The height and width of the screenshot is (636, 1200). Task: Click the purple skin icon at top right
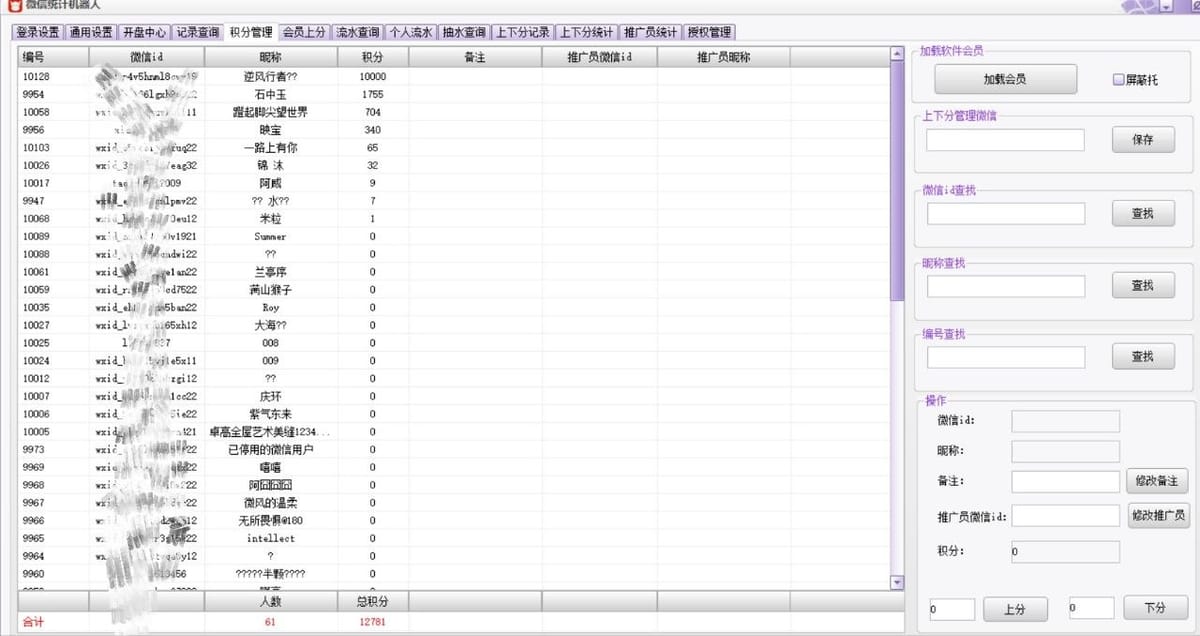pos(1138,6)
